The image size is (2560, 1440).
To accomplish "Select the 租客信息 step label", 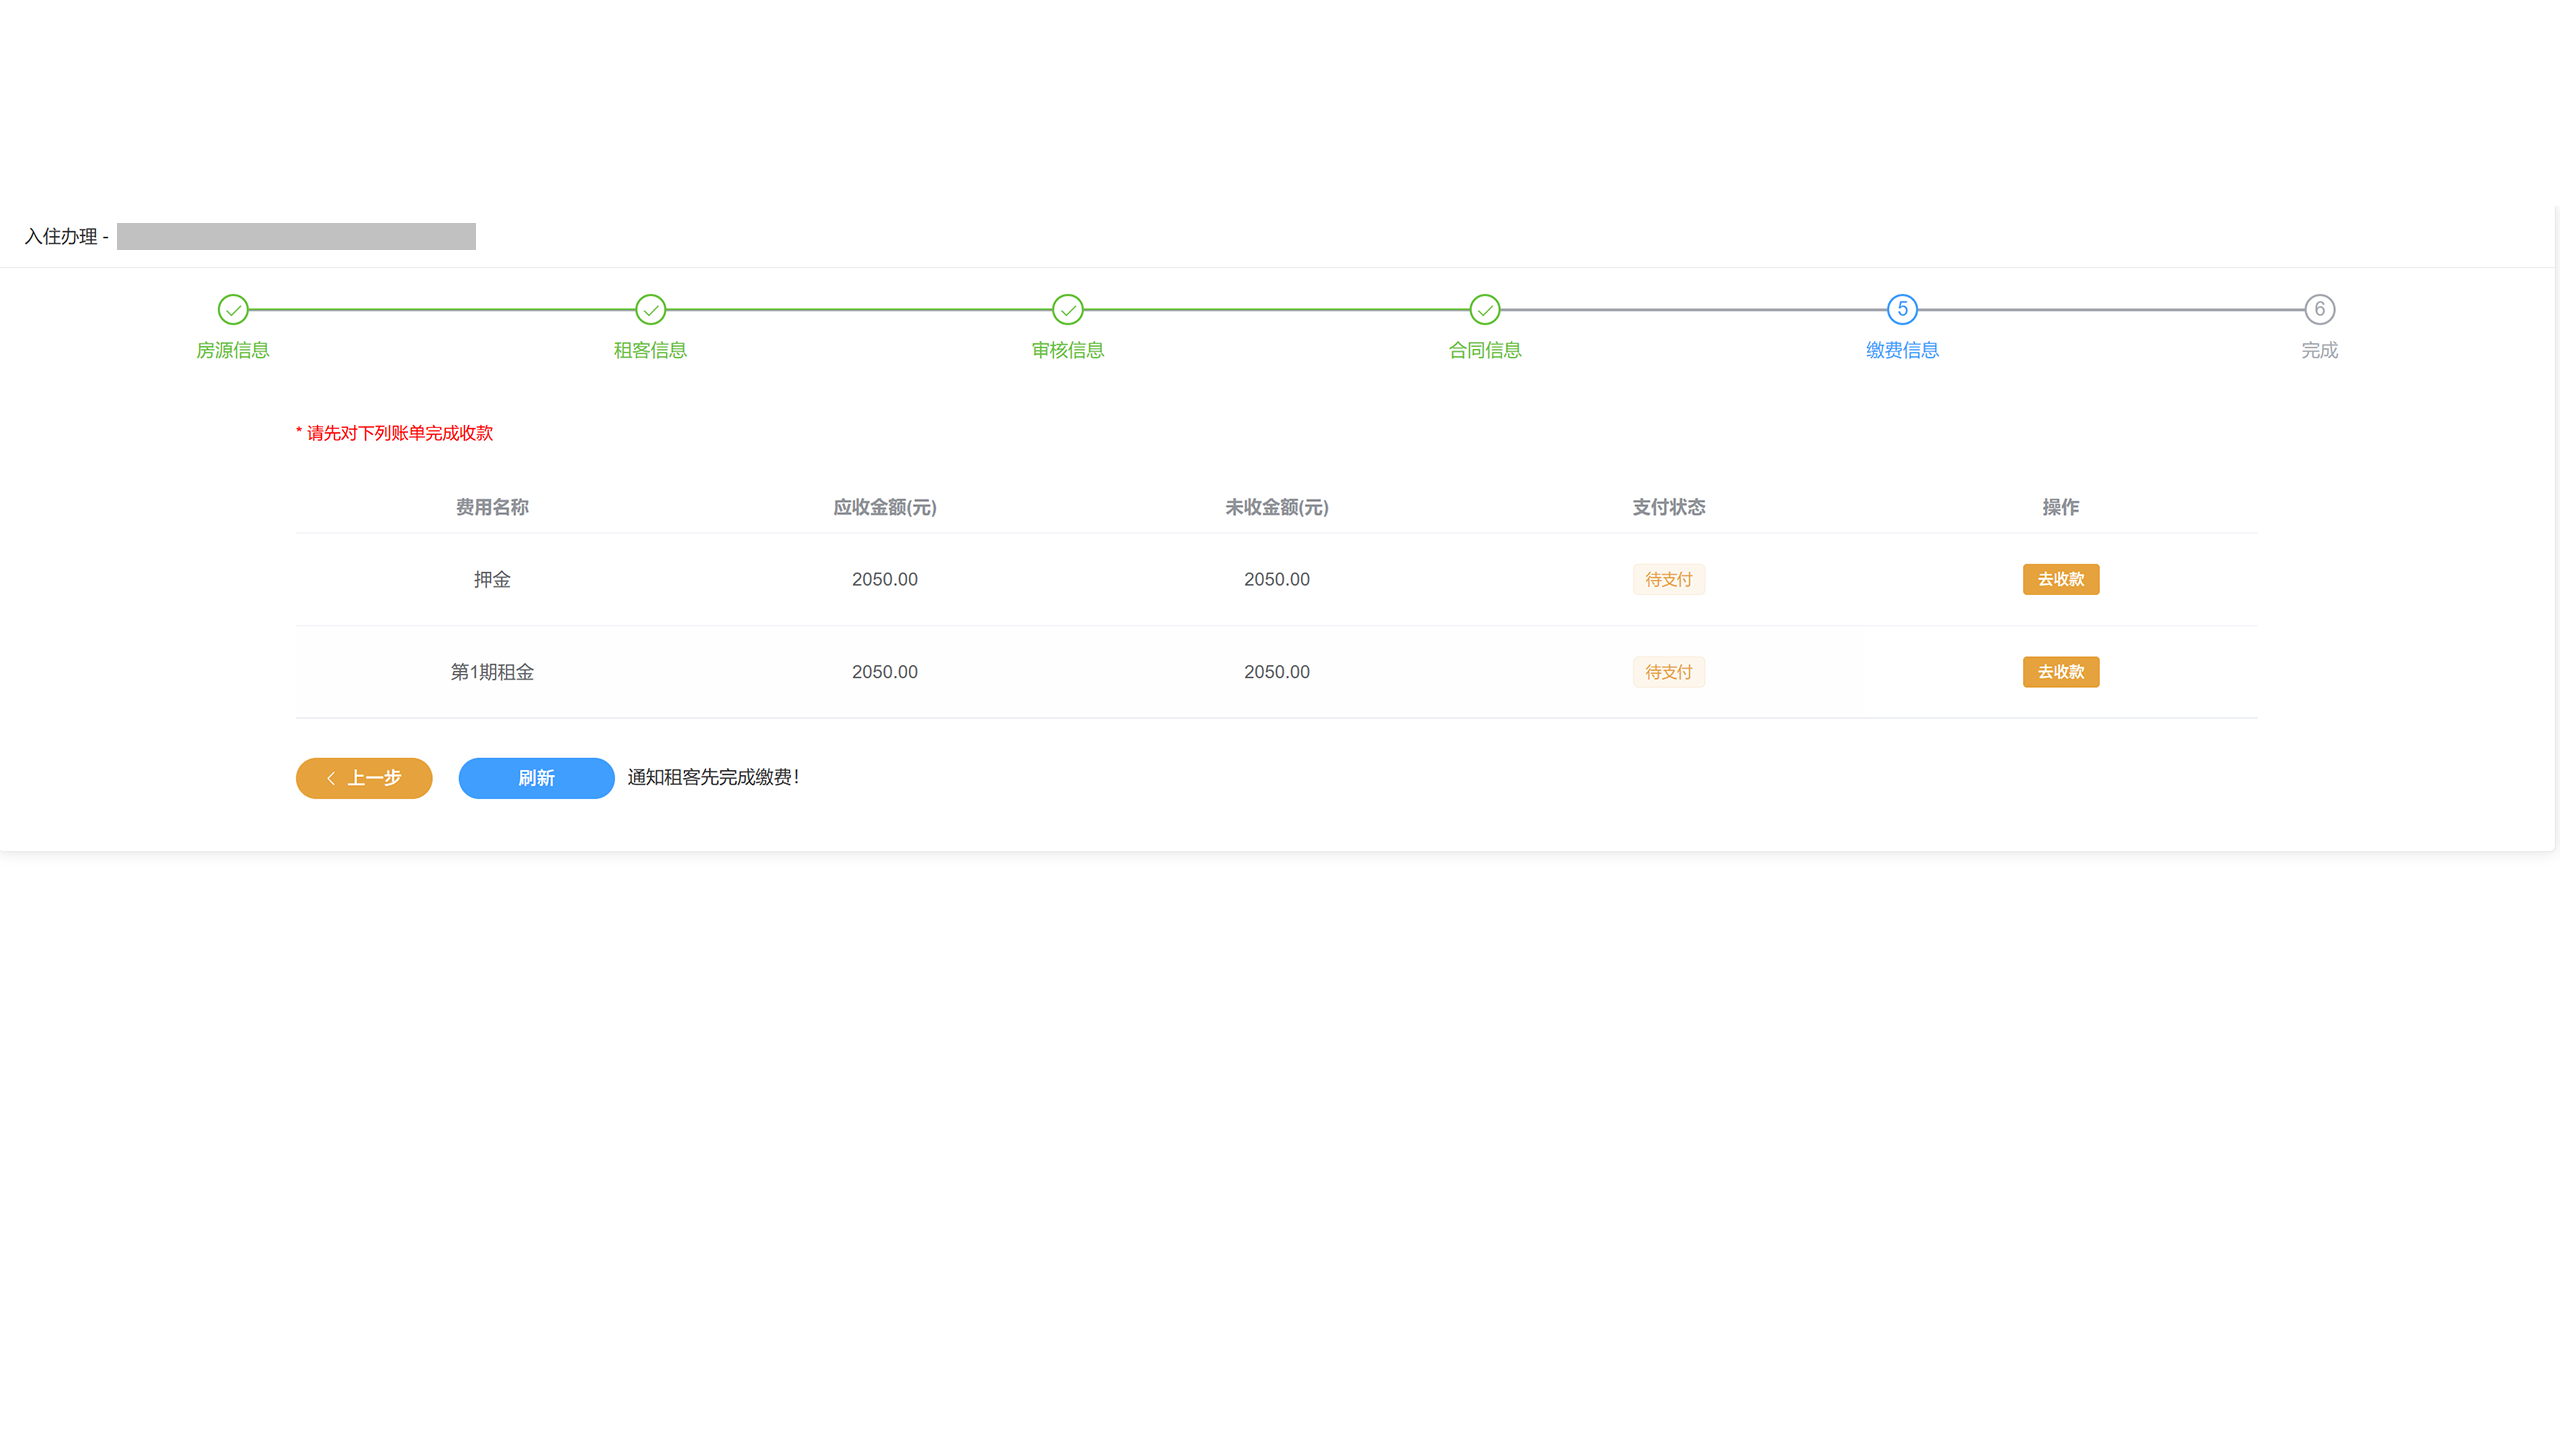I will click(650, 350).
